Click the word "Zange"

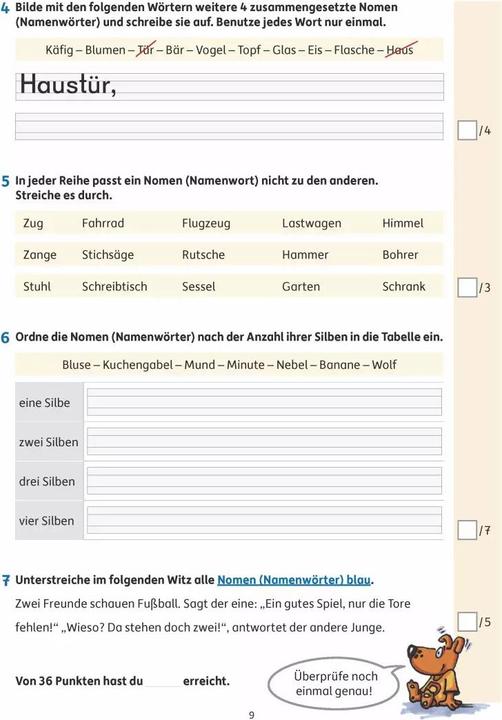[x=40, y=255]
